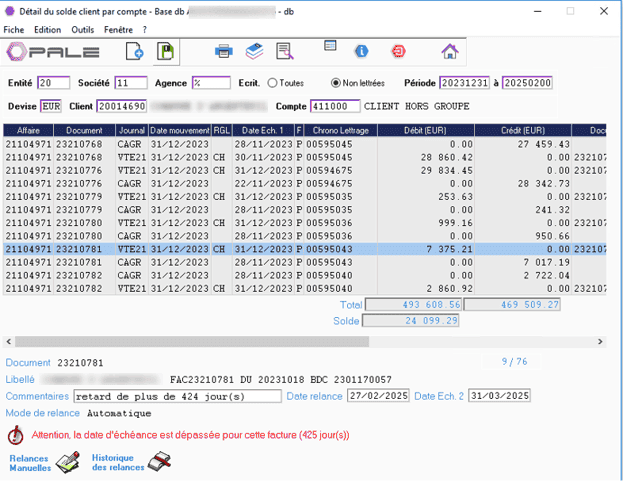Click the scrollbar right arrow

coord(600,341)
